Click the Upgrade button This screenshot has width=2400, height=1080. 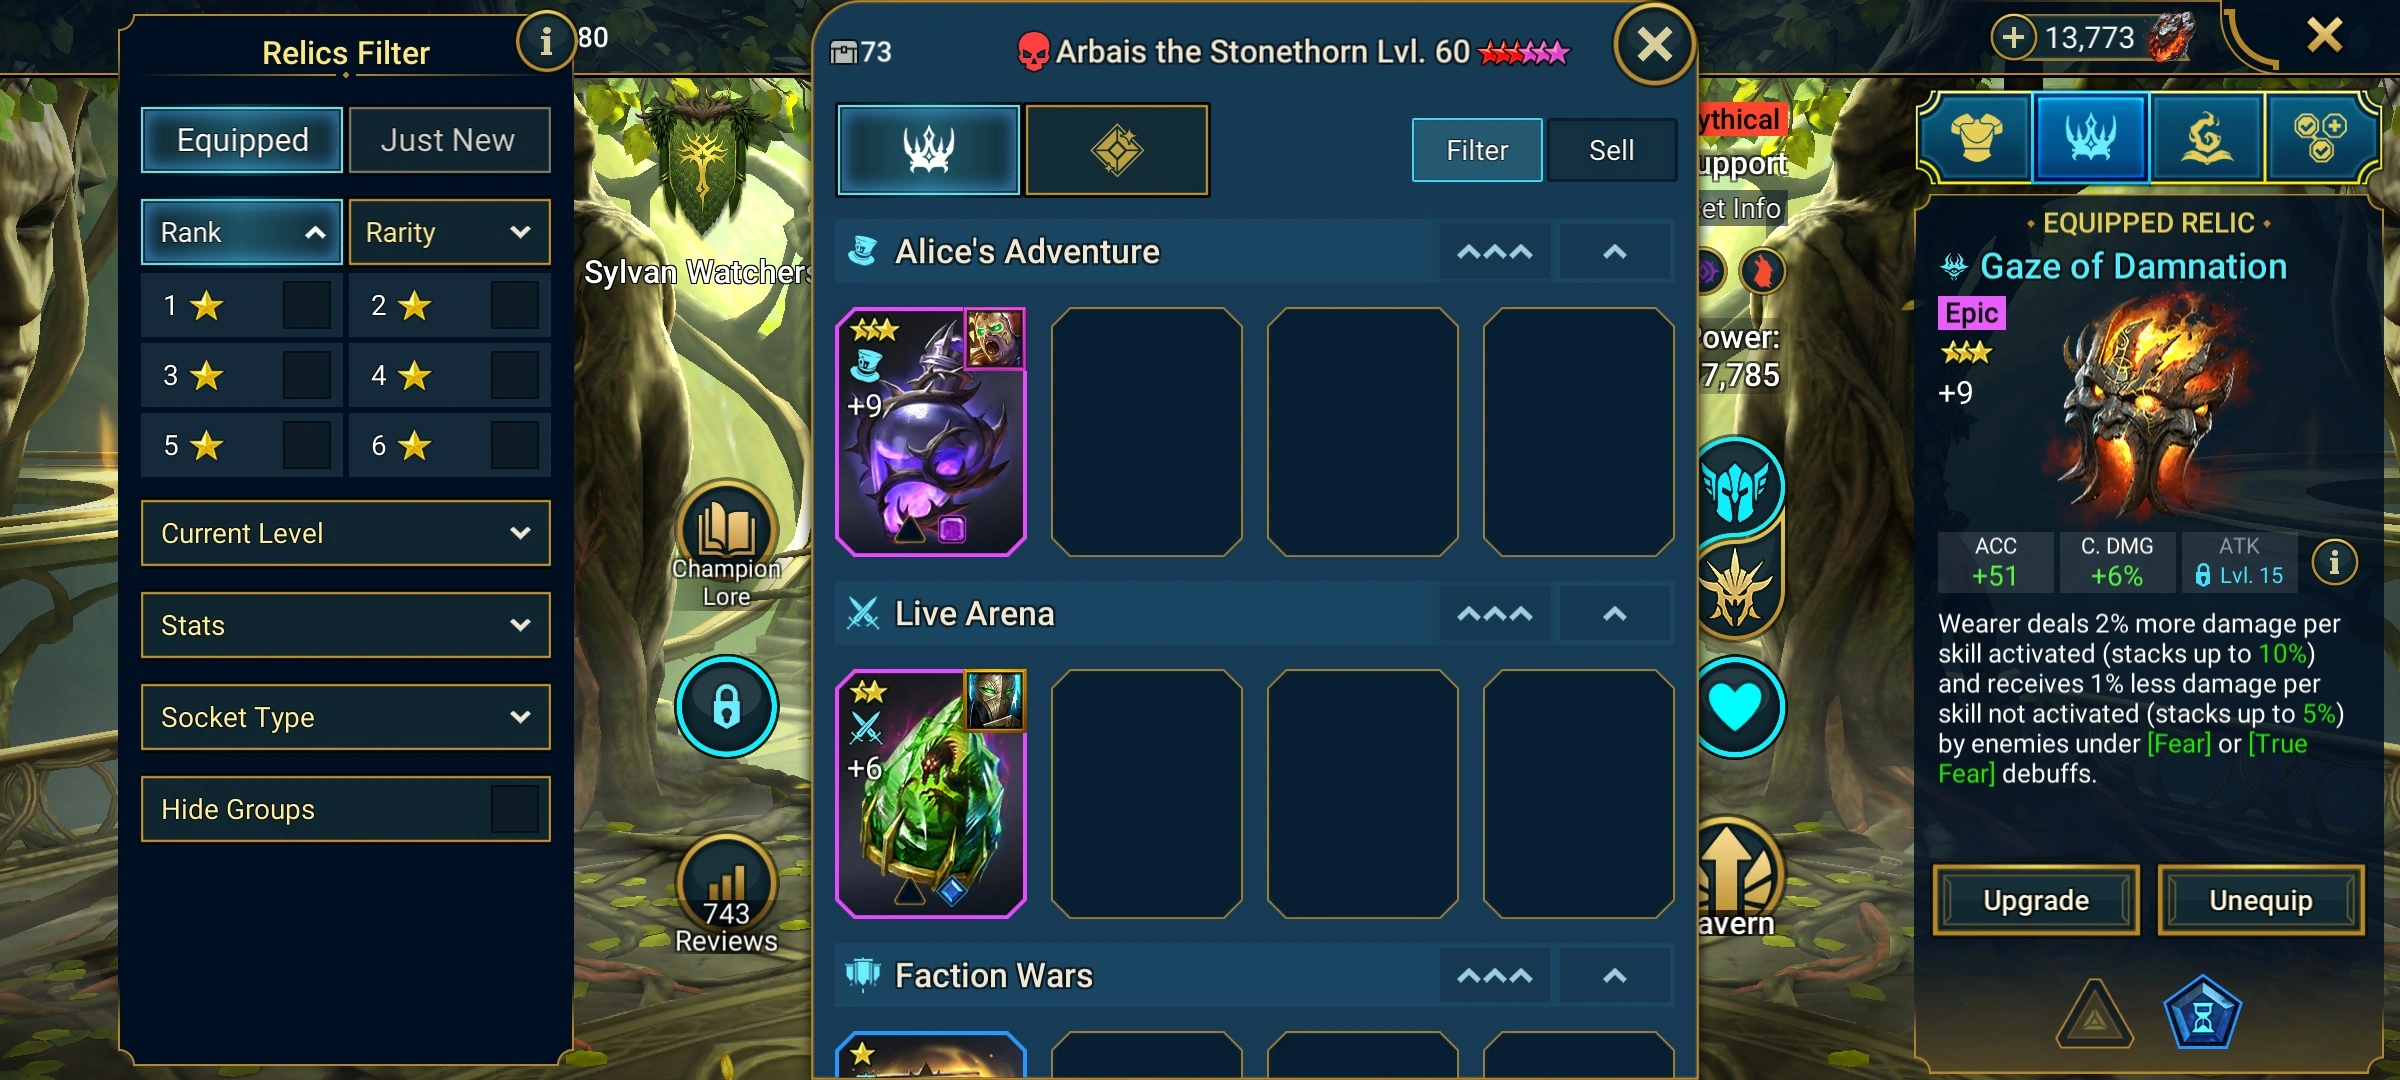pos(2036,900)
